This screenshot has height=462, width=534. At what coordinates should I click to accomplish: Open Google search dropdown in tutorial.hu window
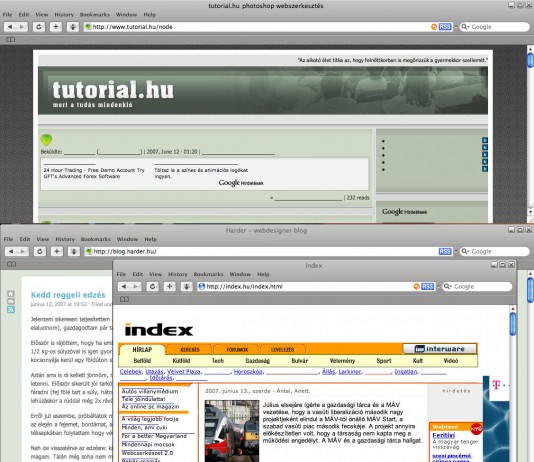465,27
